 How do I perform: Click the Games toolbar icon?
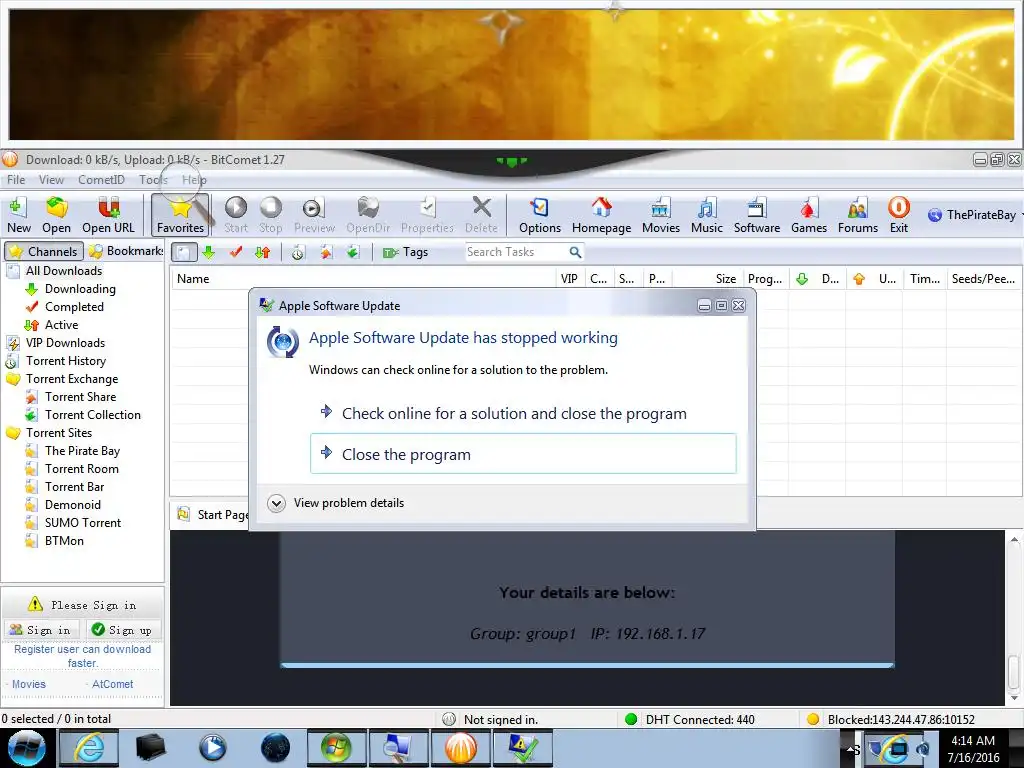click(808, 215)
